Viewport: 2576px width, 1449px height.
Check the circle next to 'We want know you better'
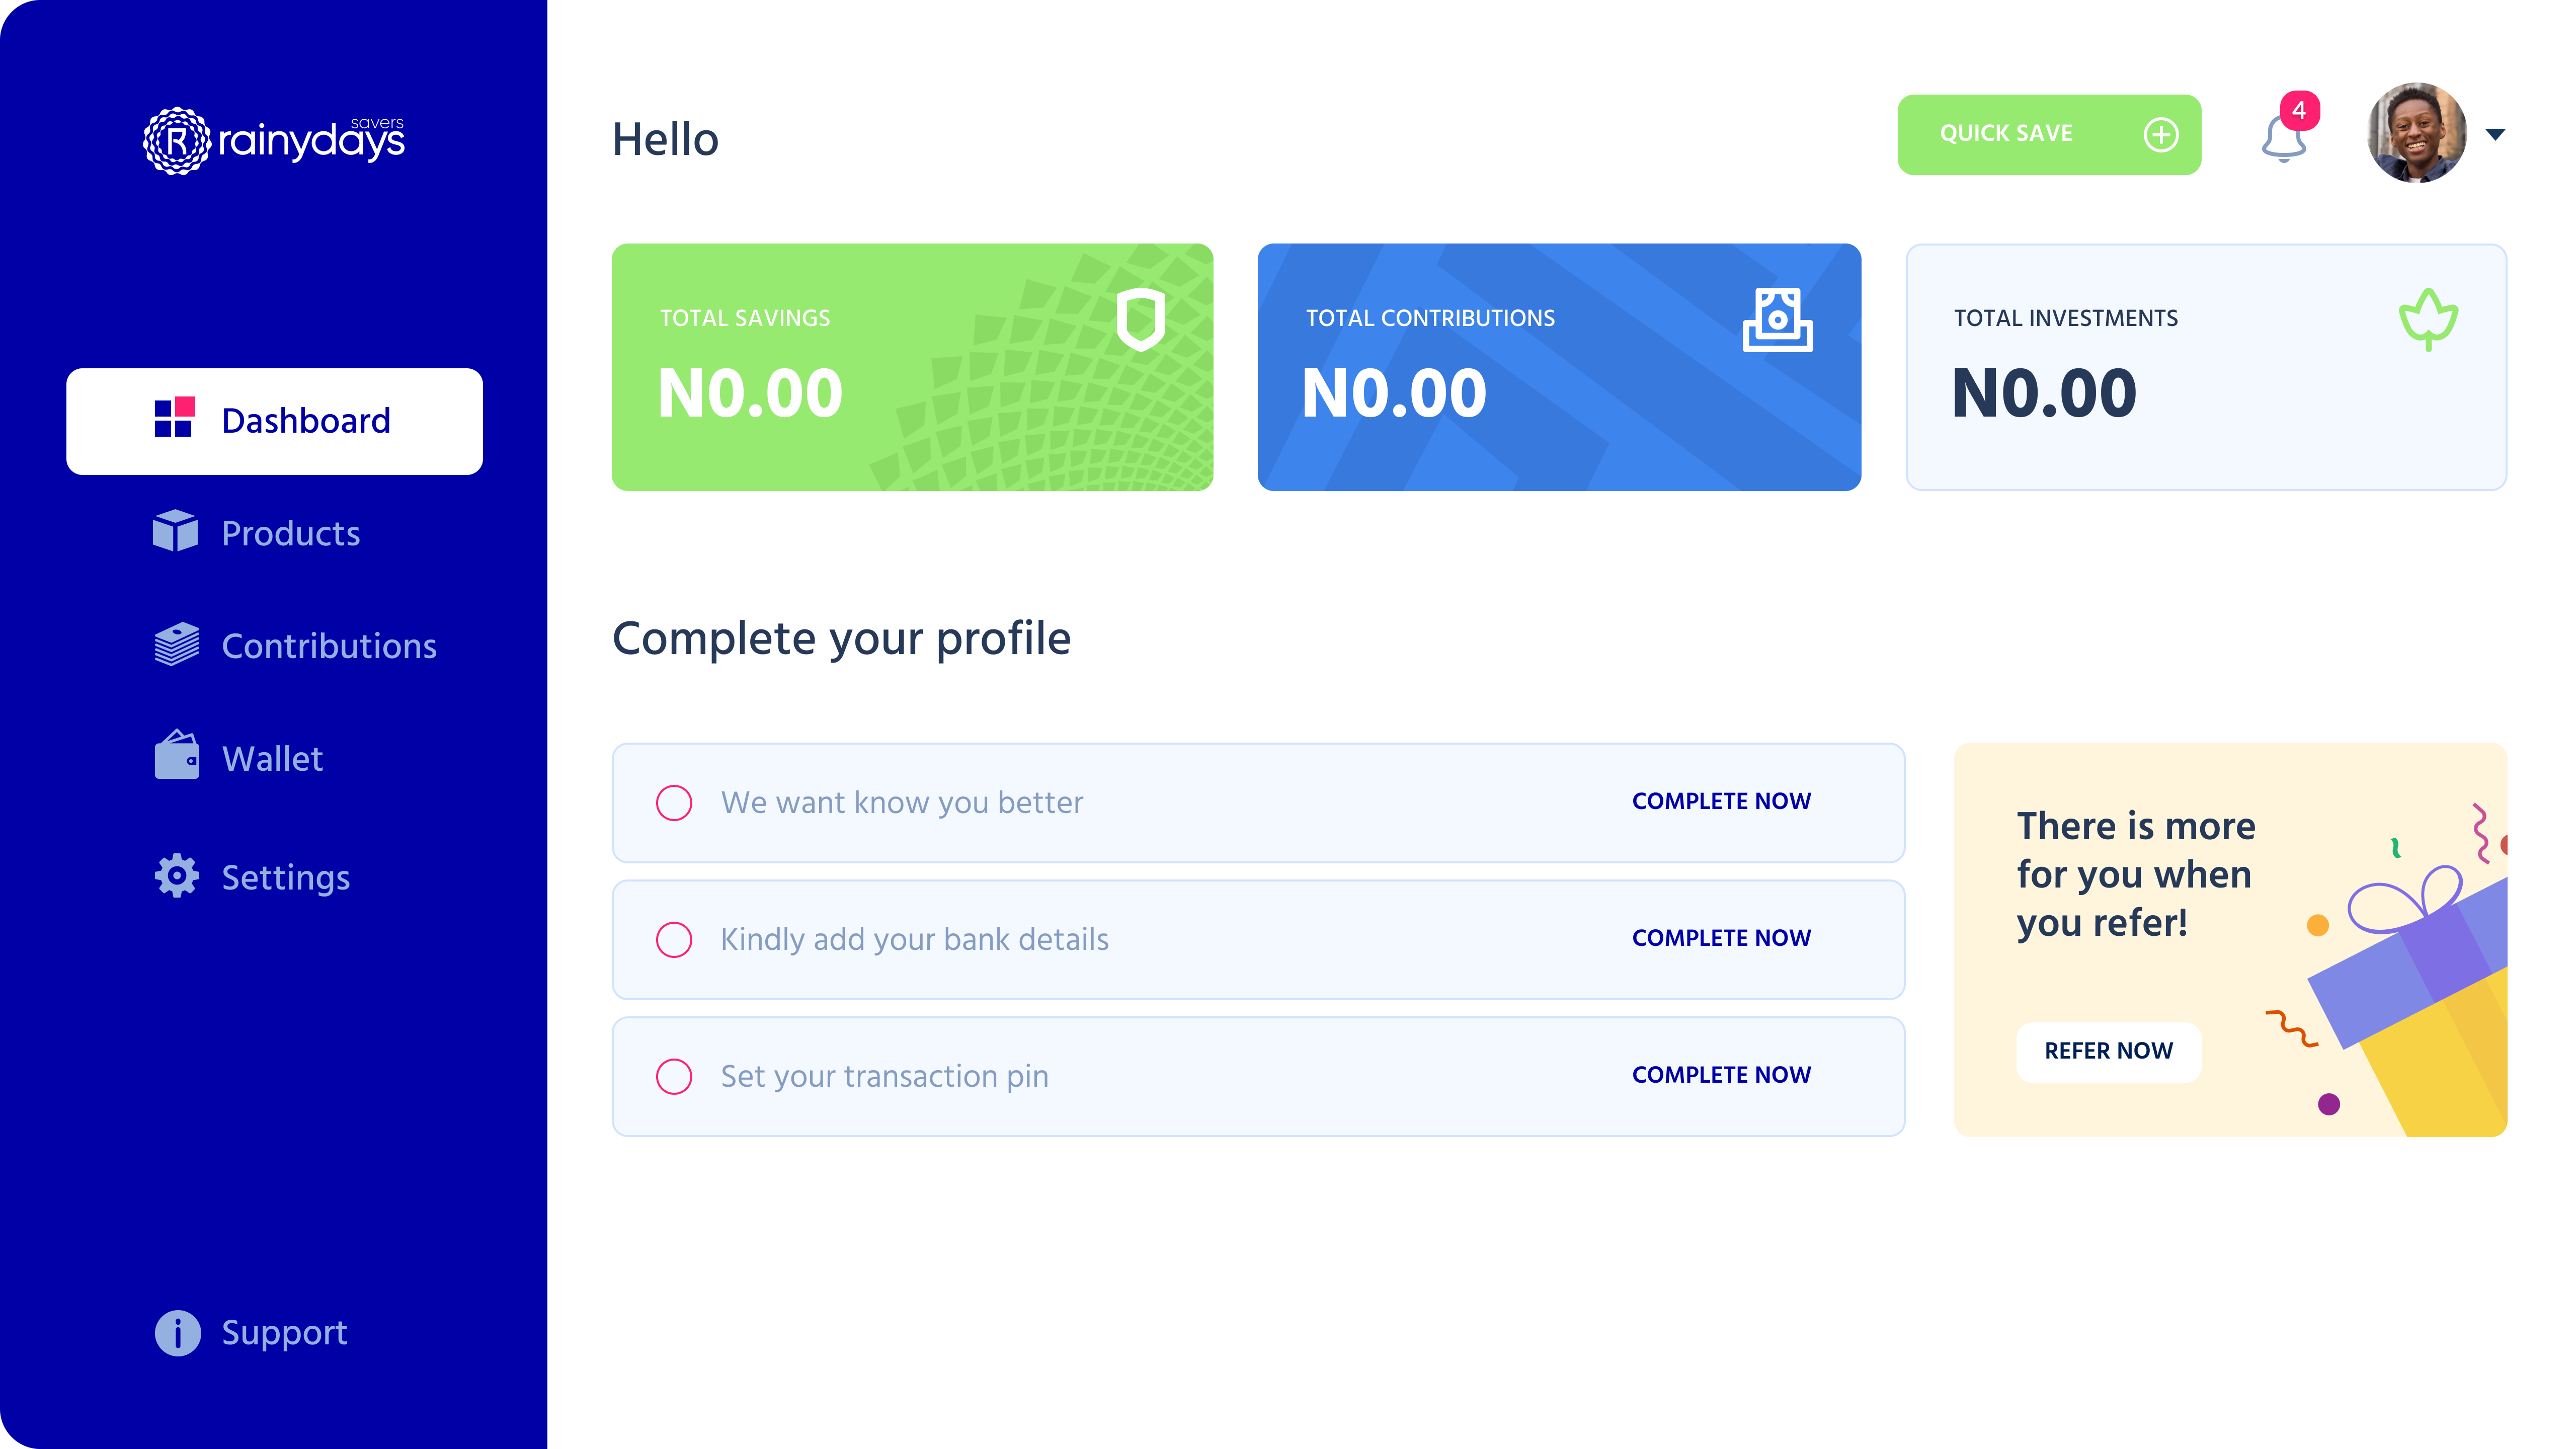(x=675, y=802)
